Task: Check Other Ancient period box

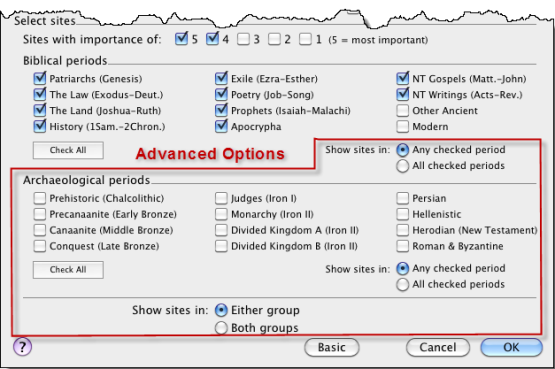Action: pos(402,110)
